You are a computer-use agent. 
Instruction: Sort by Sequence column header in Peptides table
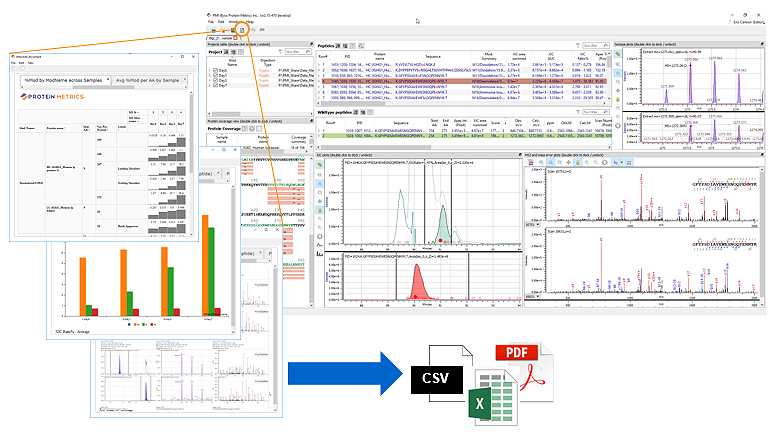click(433, 56)
